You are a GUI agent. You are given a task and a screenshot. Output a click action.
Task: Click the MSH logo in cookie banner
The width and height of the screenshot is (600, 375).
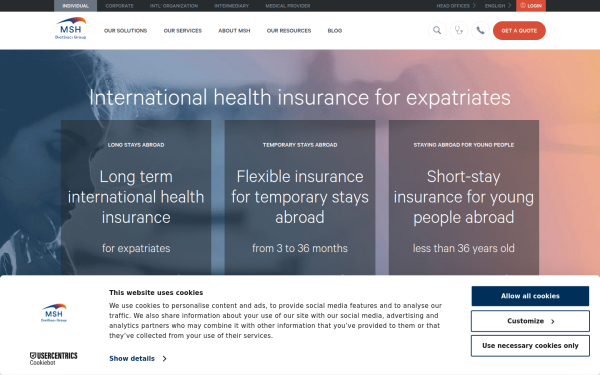point(54,313)
